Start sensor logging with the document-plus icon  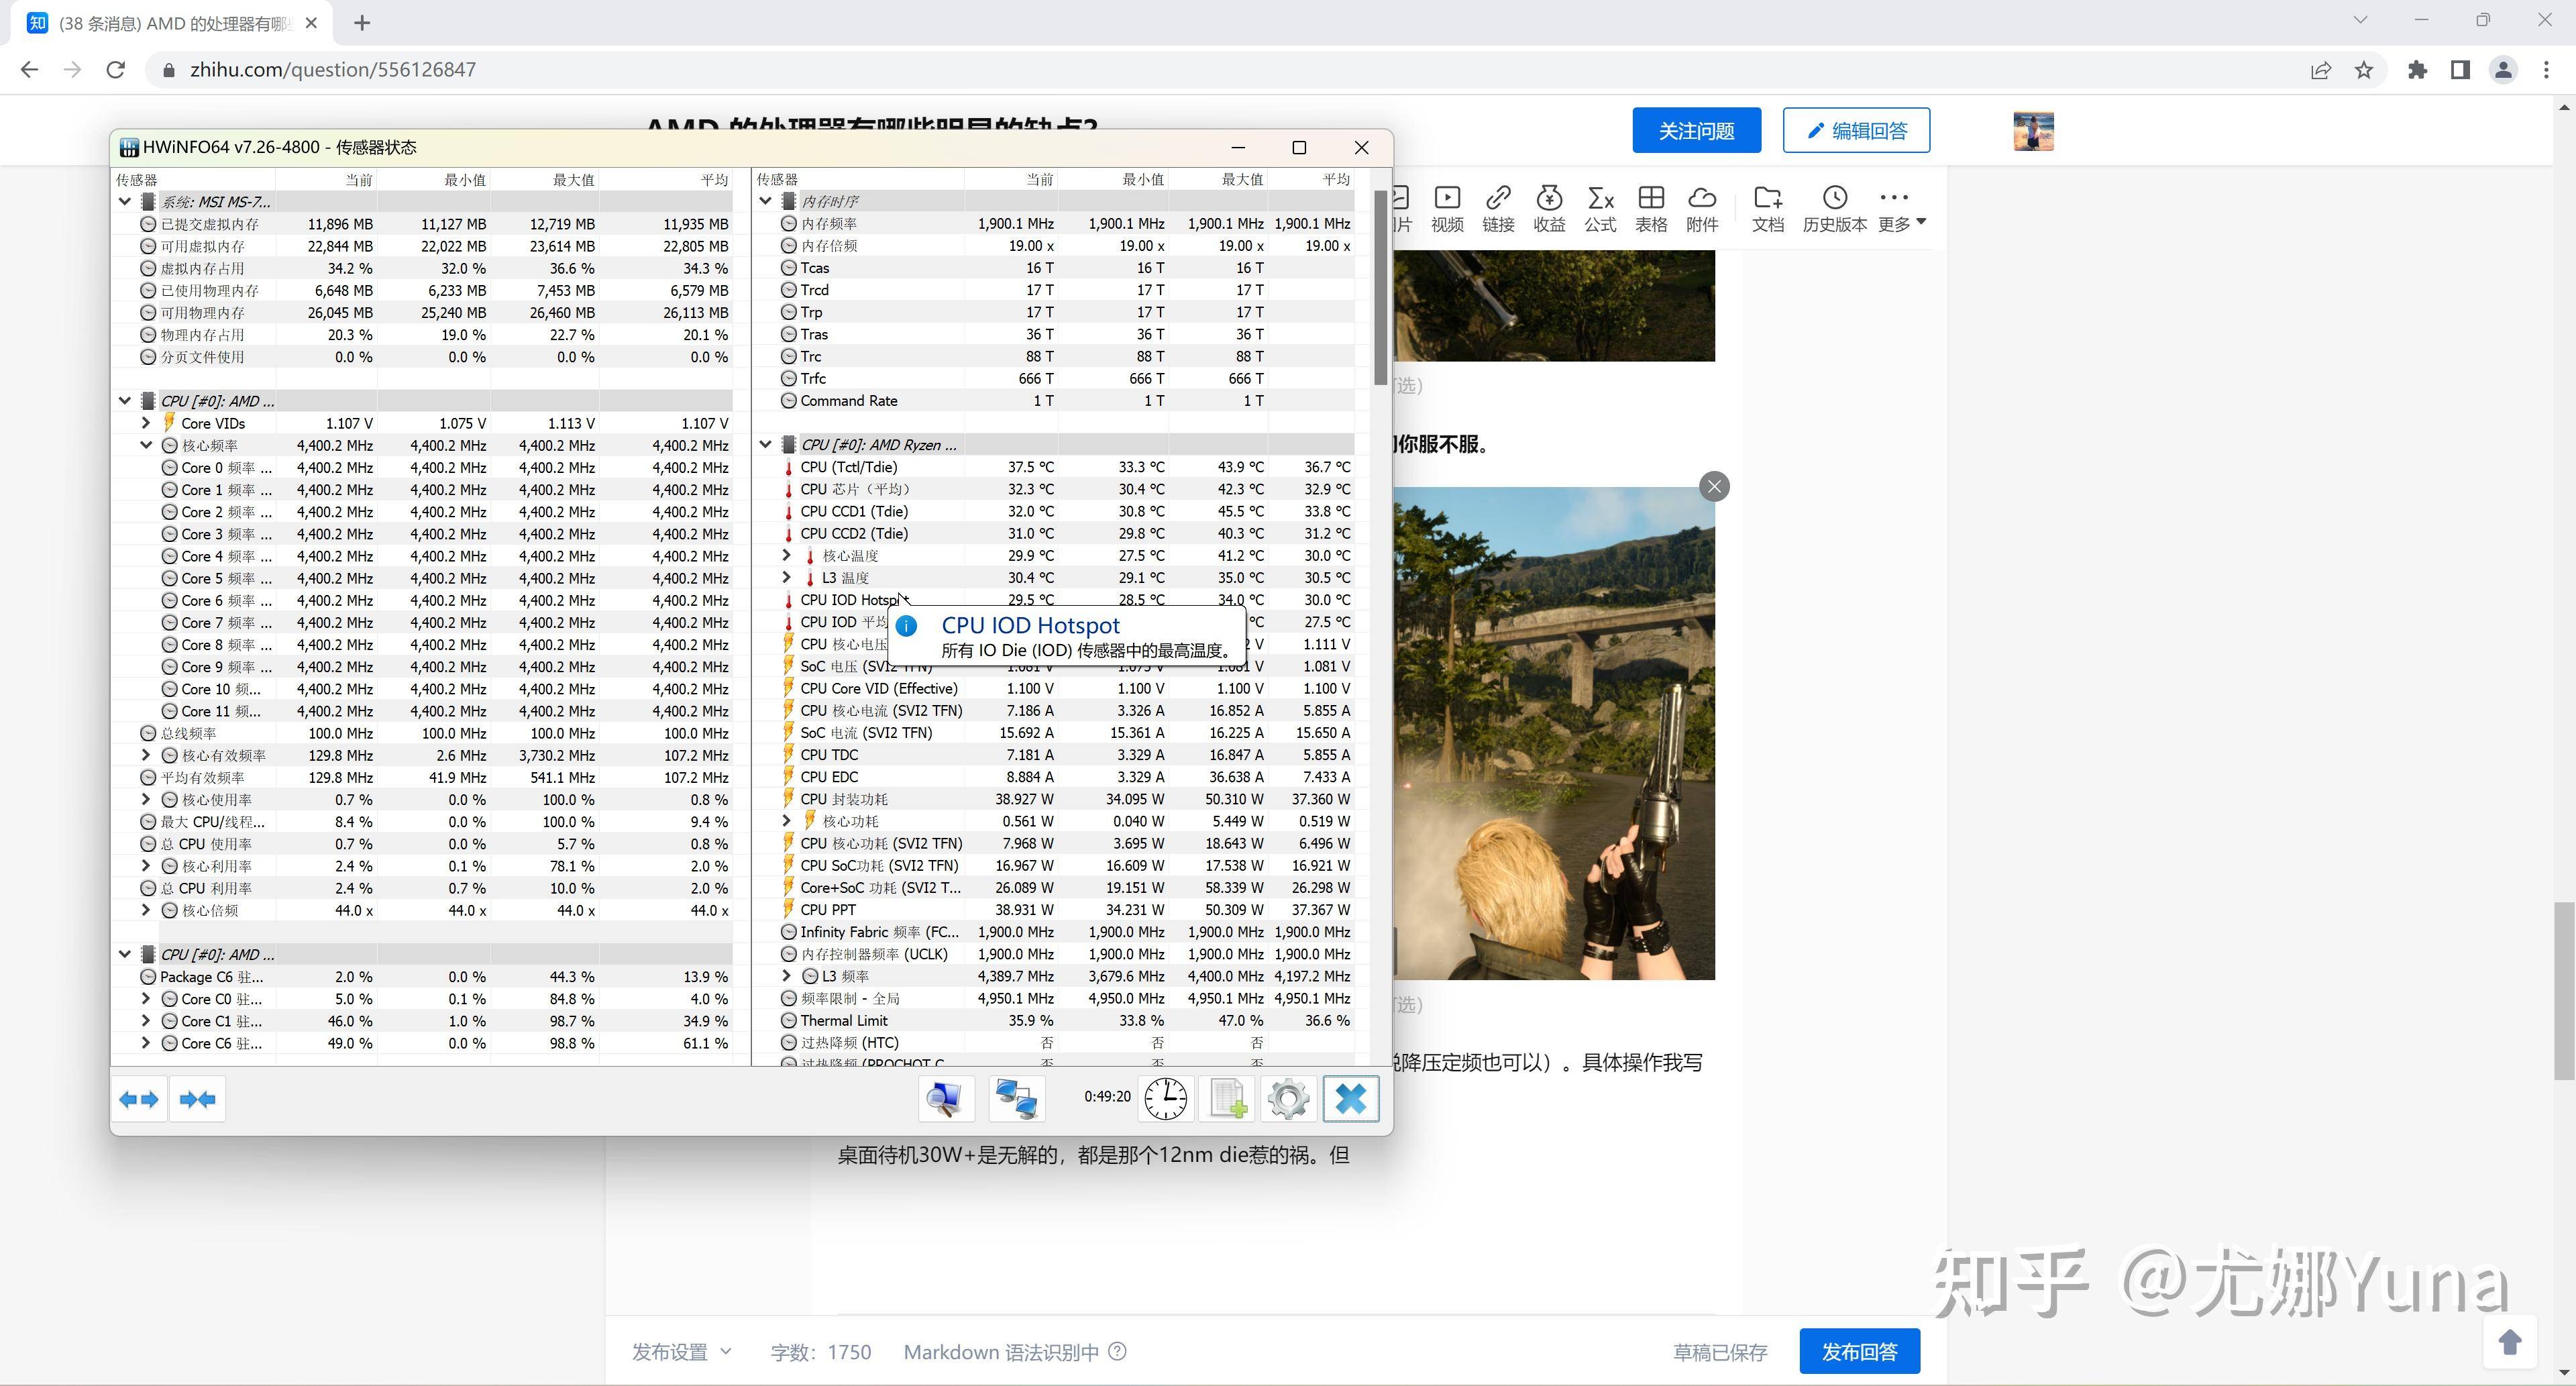[1228, 1099]
